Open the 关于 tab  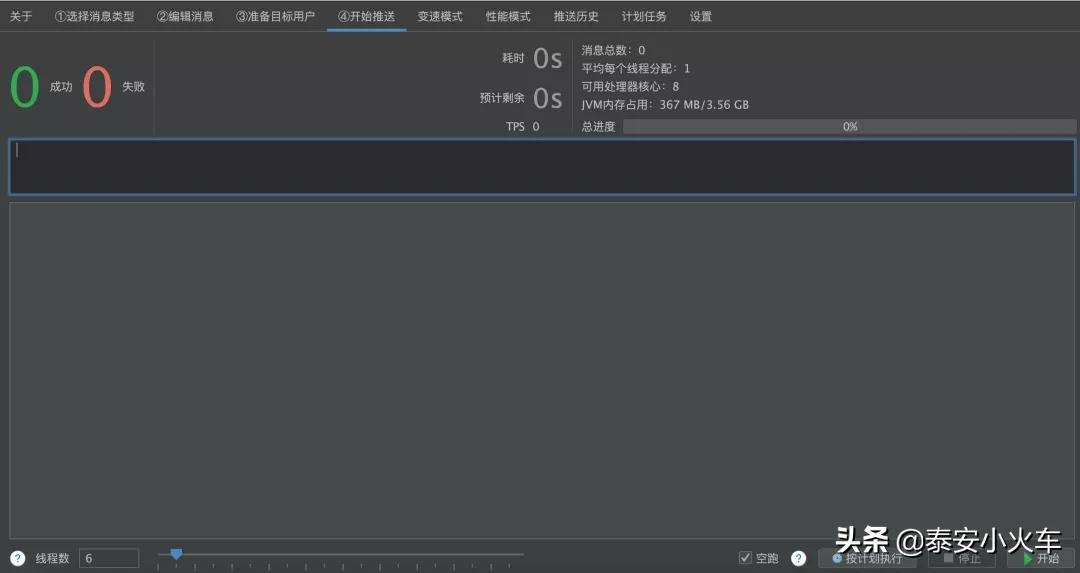click(21, 16)
